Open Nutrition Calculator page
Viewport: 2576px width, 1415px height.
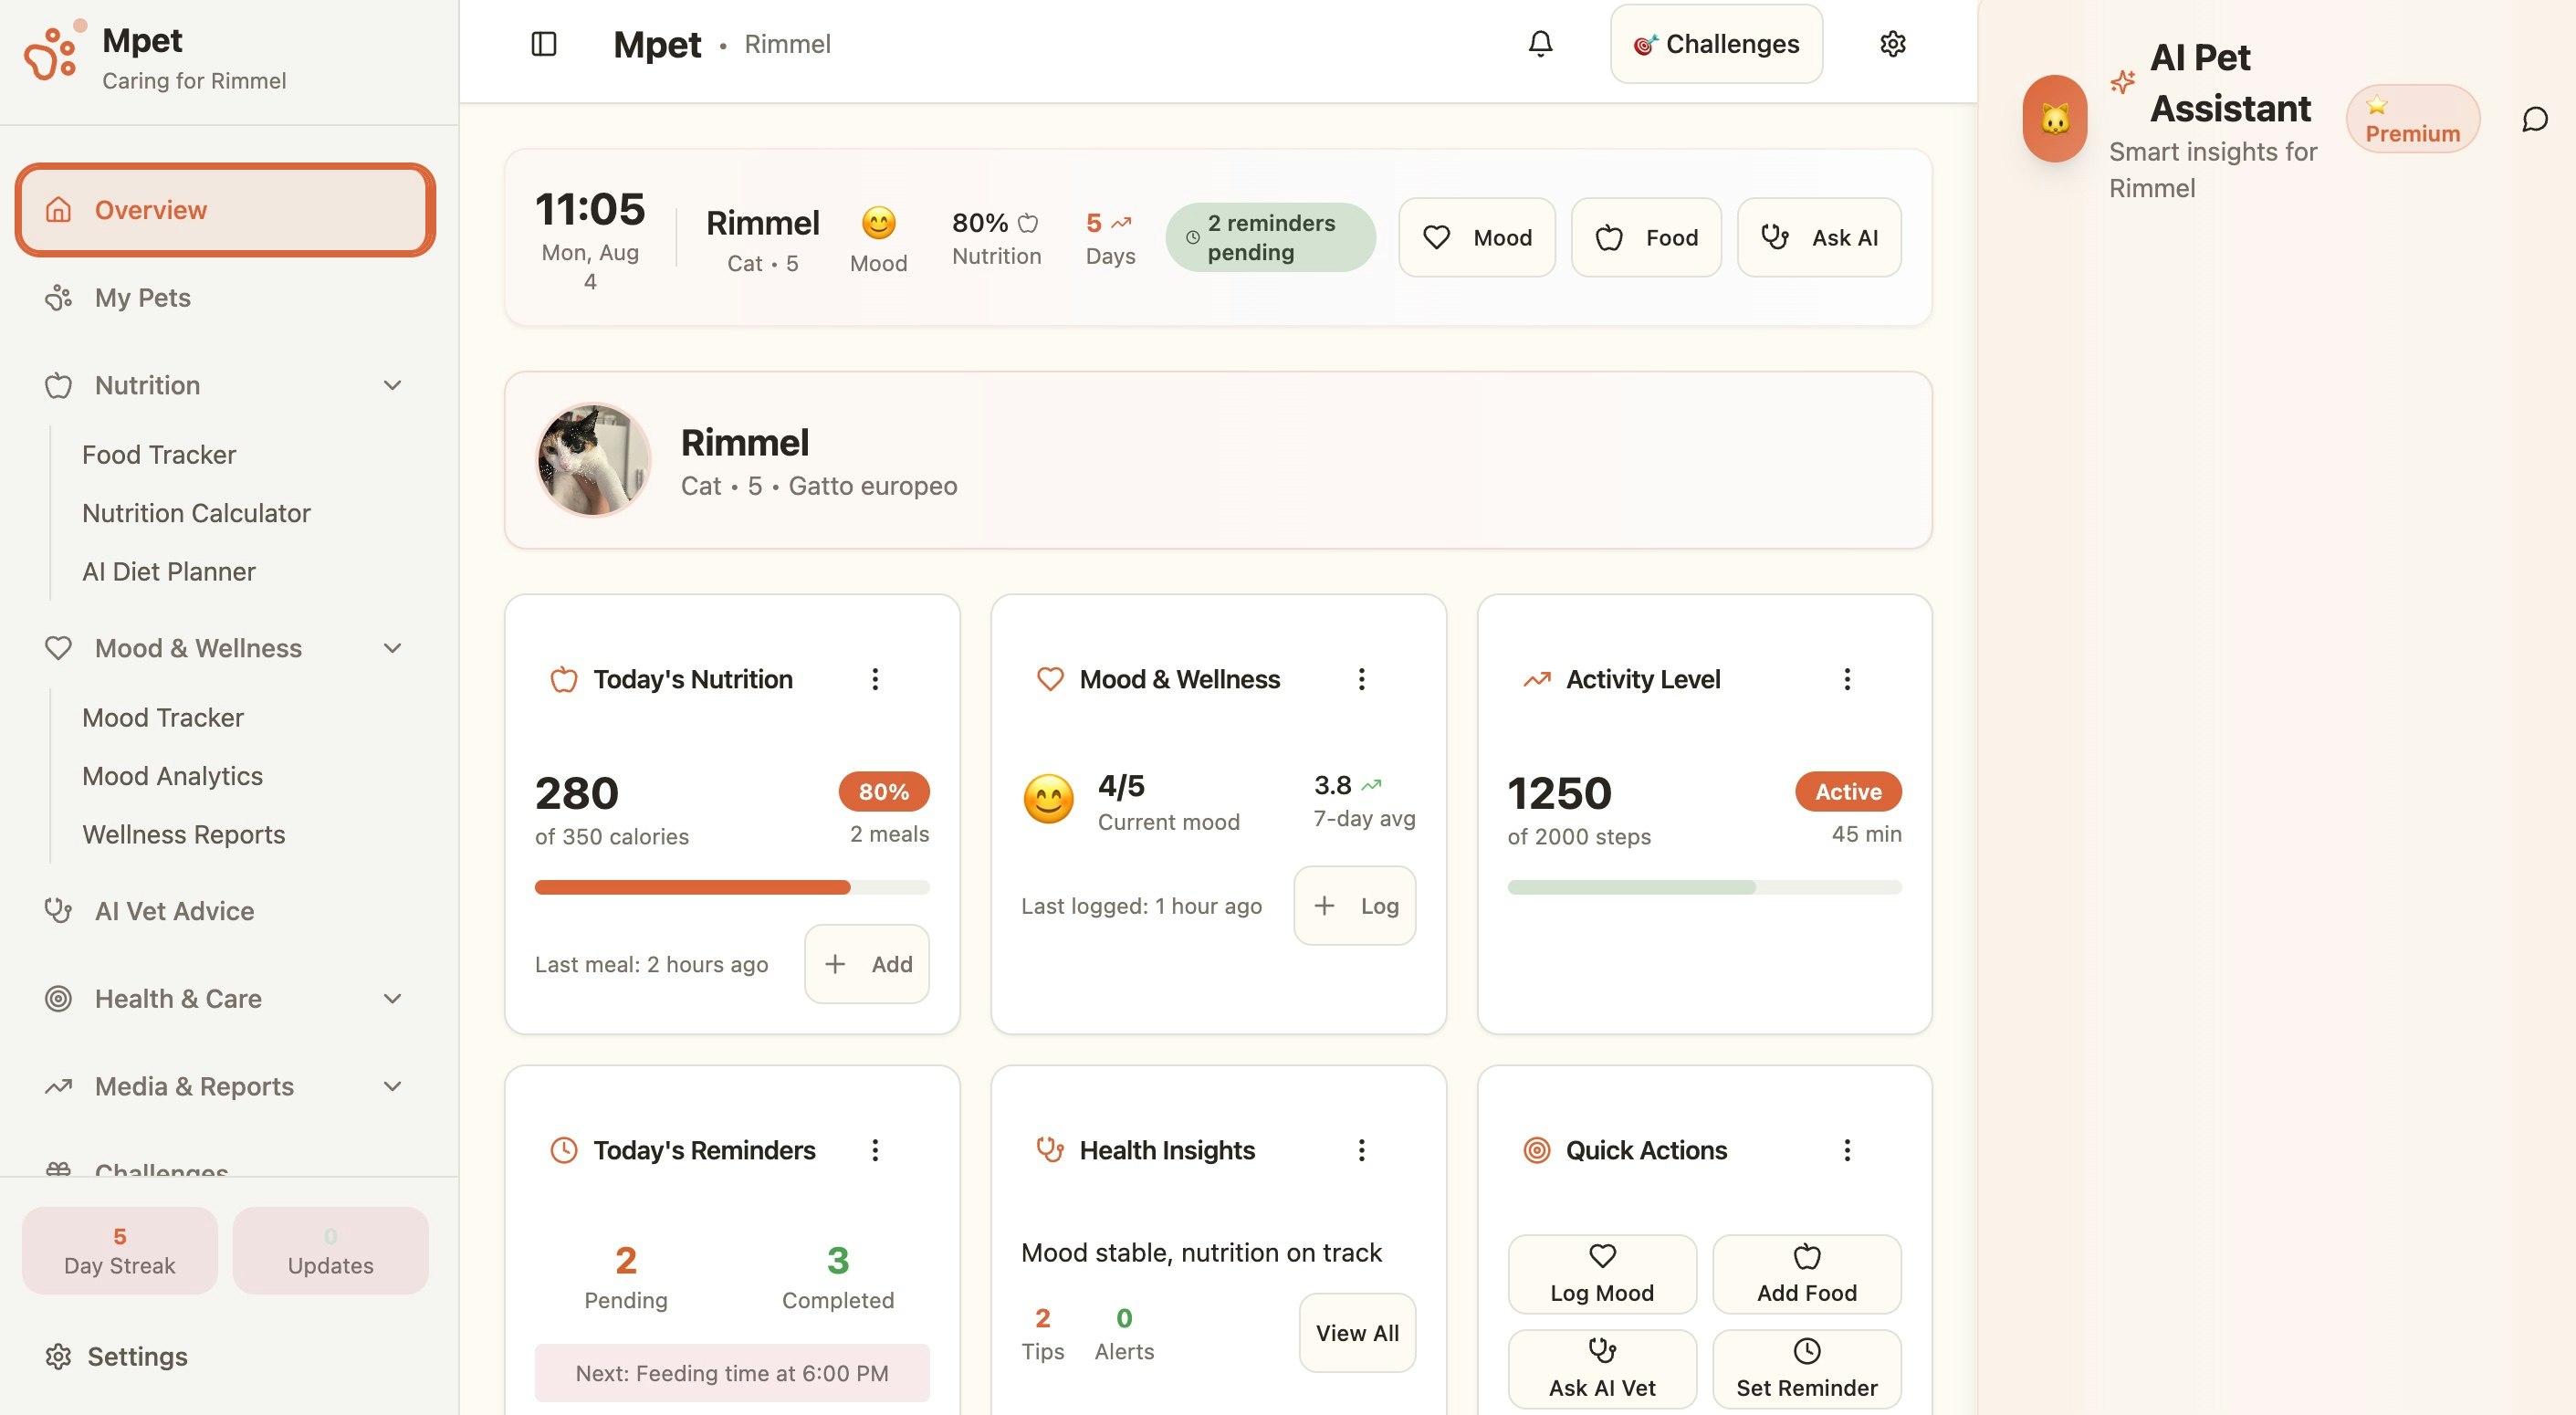[196, 513]
